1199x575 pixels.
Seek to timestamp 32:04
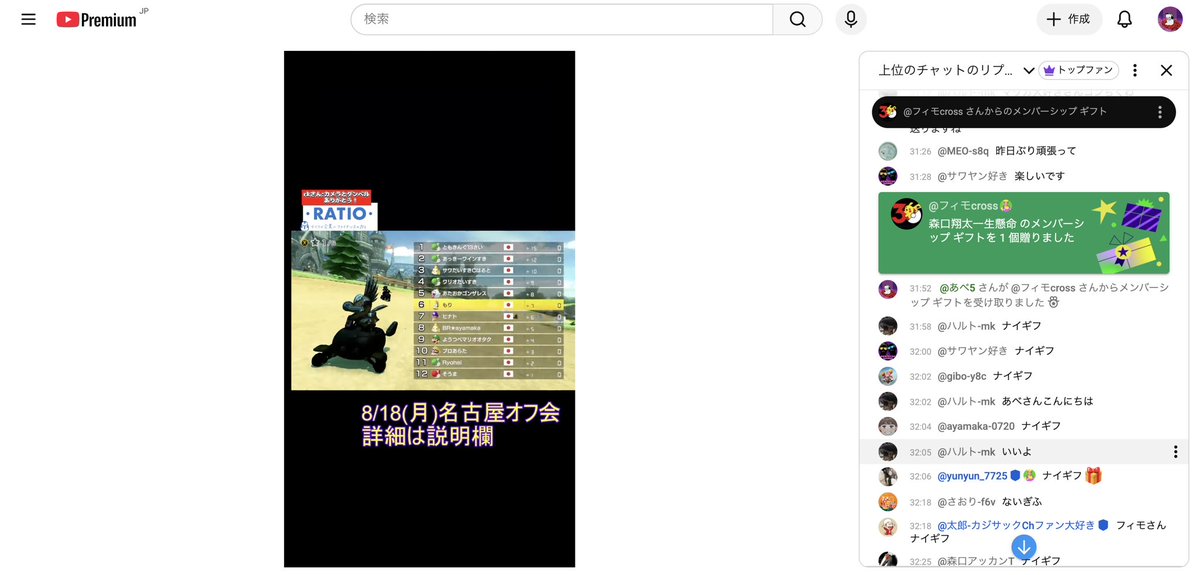(920, 427)
